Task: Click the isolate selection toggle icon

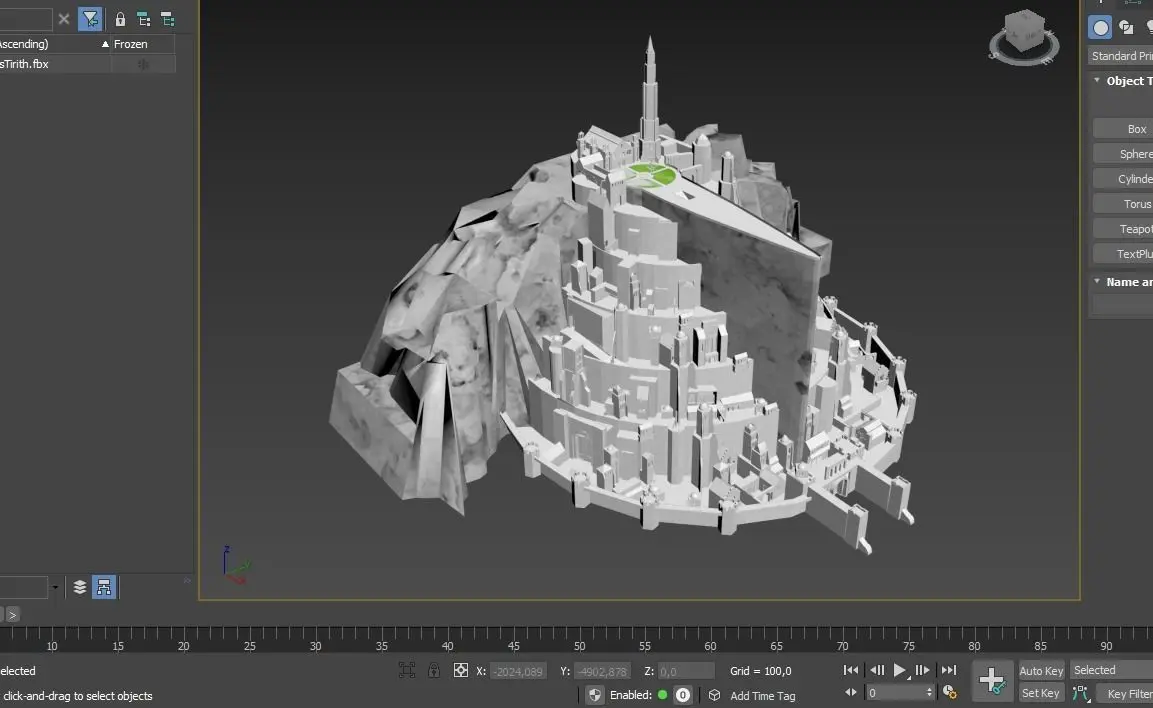Action: click(407, 670)
